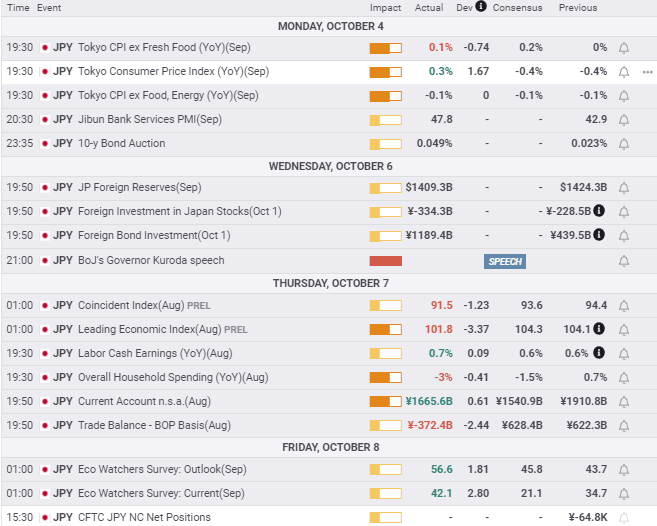The image size is (657, 526).
Task: Click info icon on Foreign Investment in Japan Stocks row
Action: coord(598,211)
